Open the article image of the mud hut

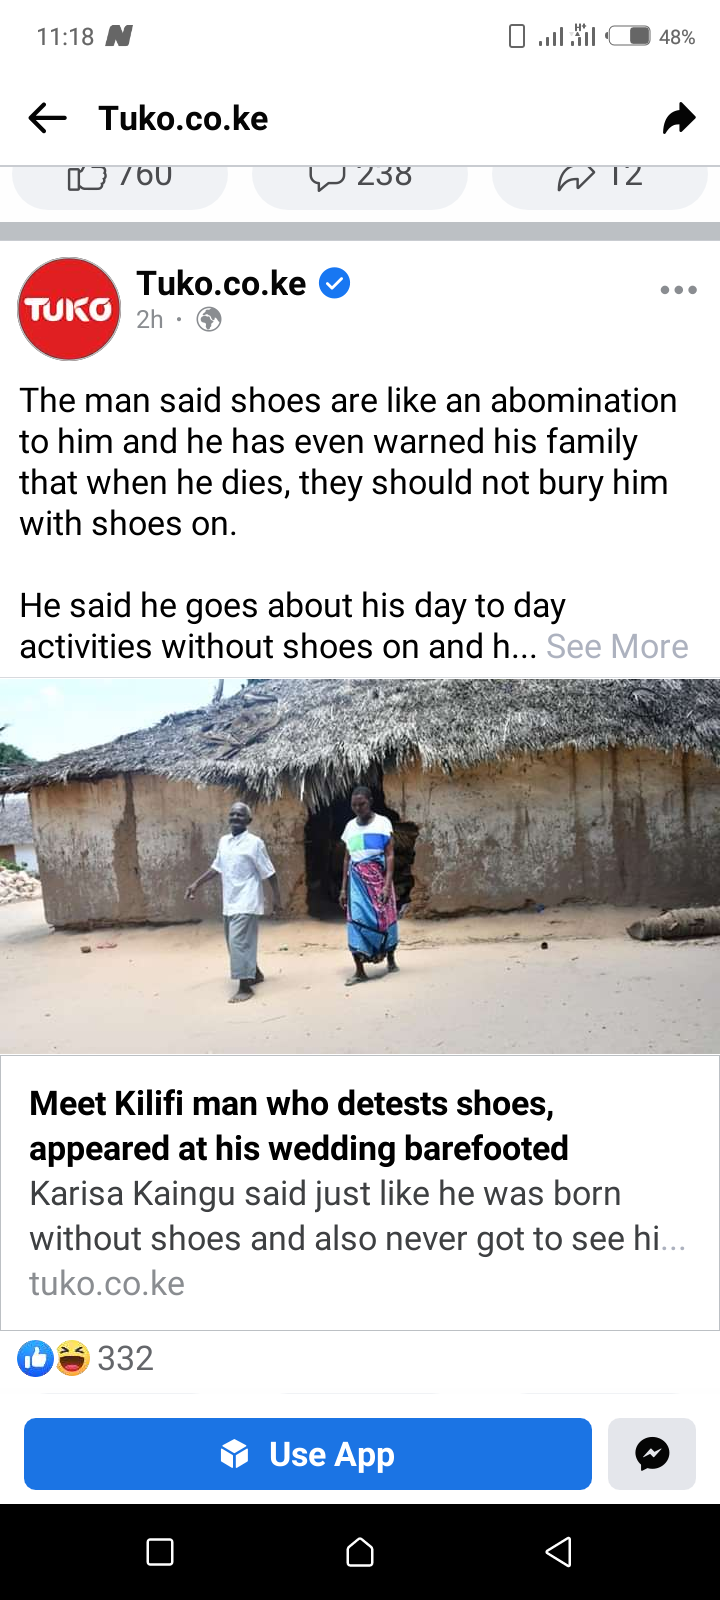coord(360,866)
